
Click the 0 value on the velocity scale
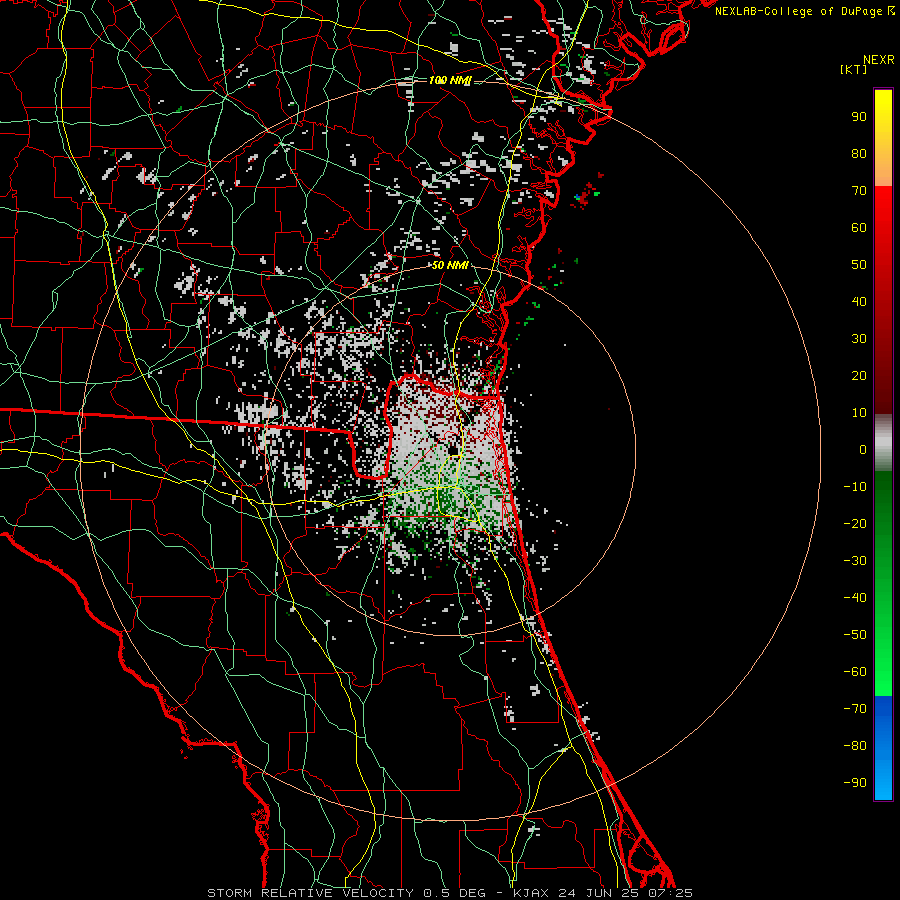tap(863, 450)
